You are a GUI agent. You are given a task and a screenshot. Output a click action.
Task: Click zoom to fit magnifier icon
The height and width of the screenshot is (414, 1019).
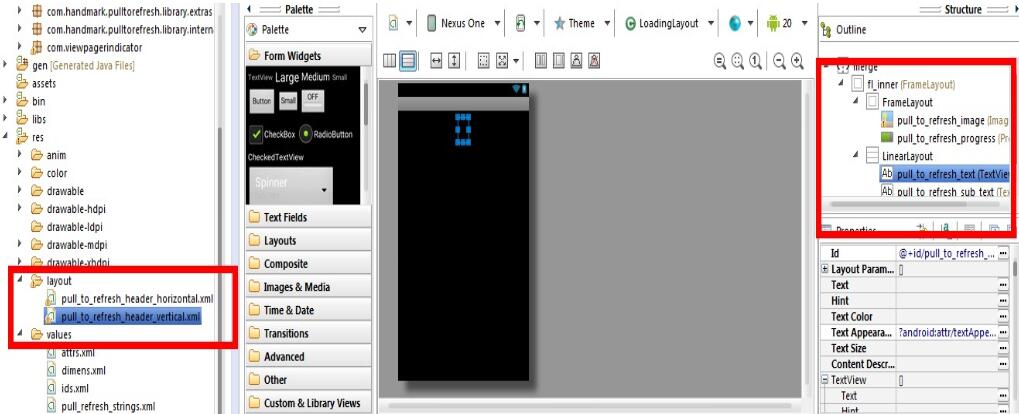point(720,61)
